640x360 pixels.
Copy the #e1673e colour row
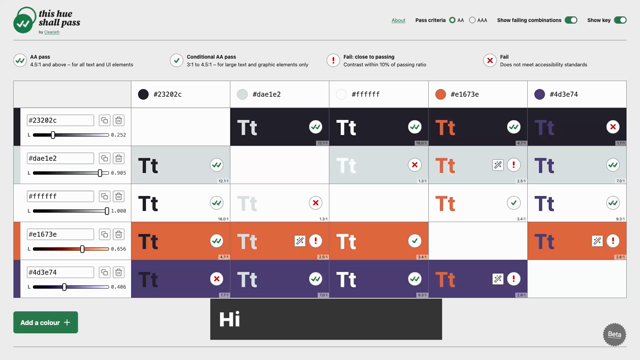pos(104,234)
